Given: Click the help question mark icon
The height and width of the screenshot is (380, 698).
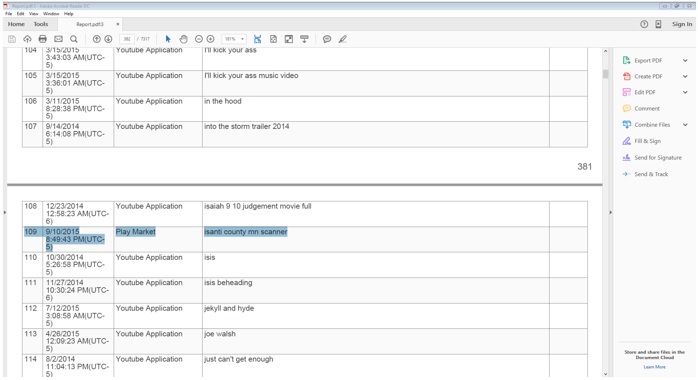Looking at the screenshot, I should [644, 24].
